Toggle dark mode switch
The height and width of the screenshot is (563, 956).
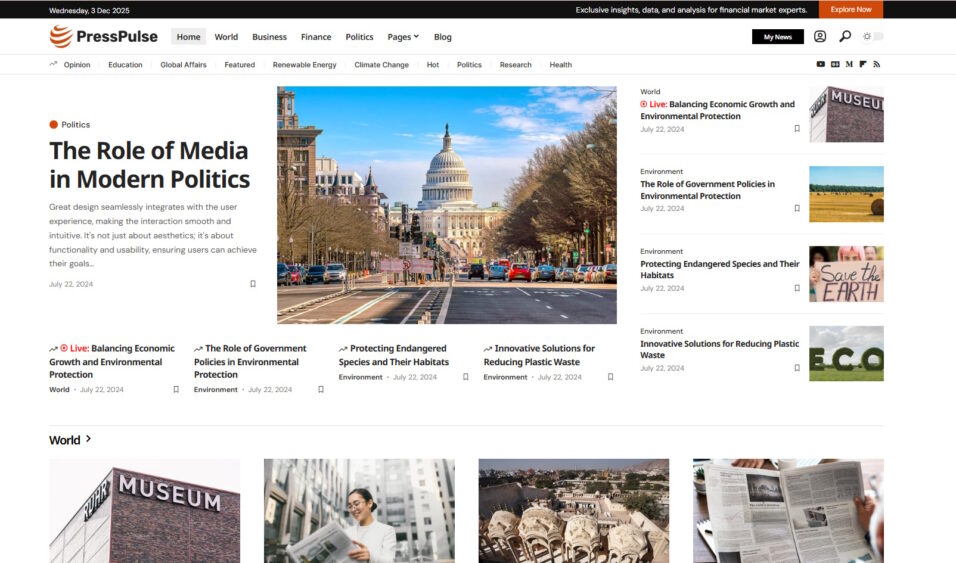click(873, 37)
